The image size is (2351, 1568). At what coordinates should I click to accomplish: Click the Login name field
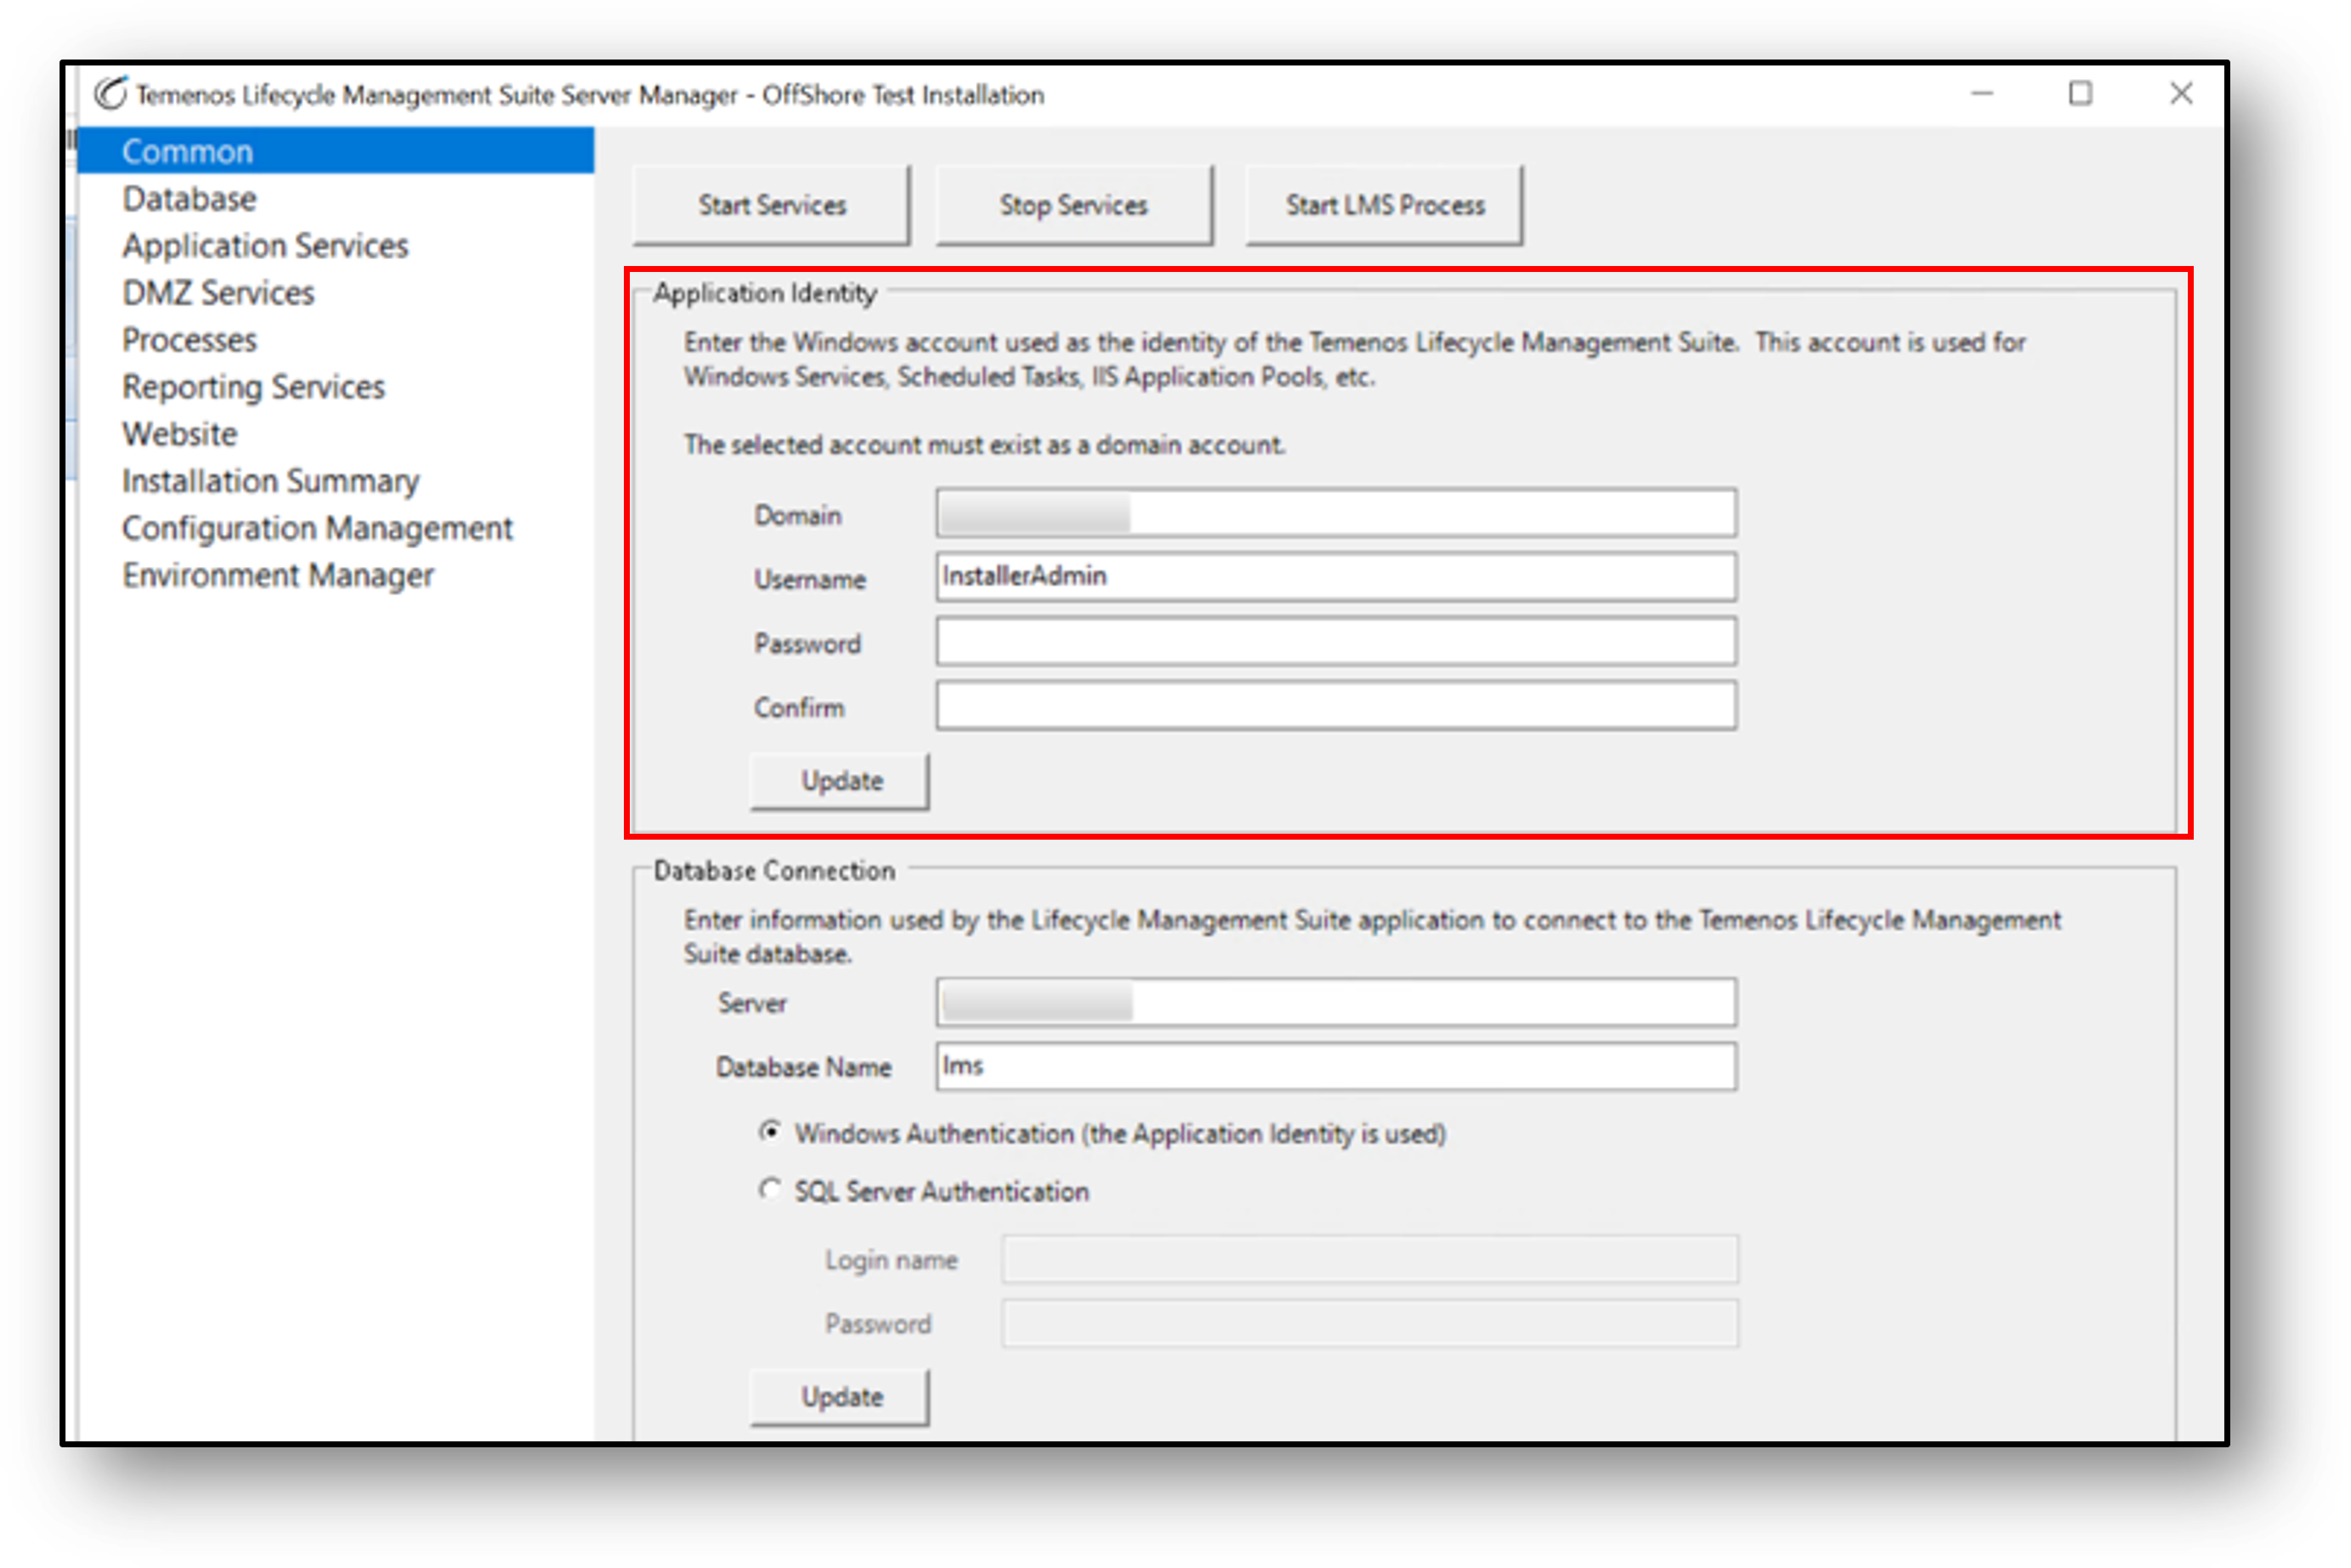pyautogui.click(x=1370, y=1260)
